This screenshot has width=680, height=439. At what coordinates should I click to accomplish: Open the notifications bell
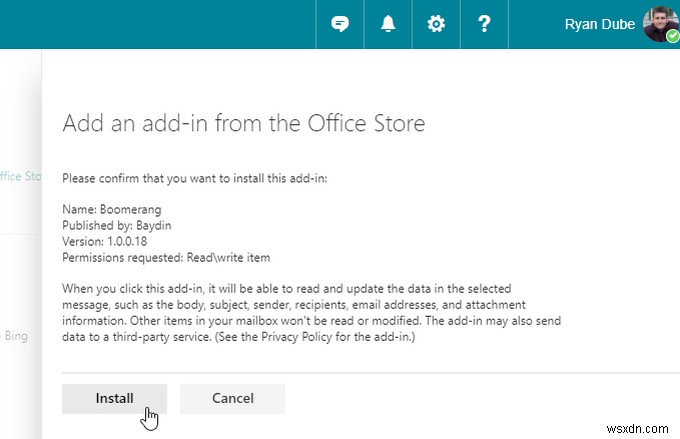coord(388,24)
